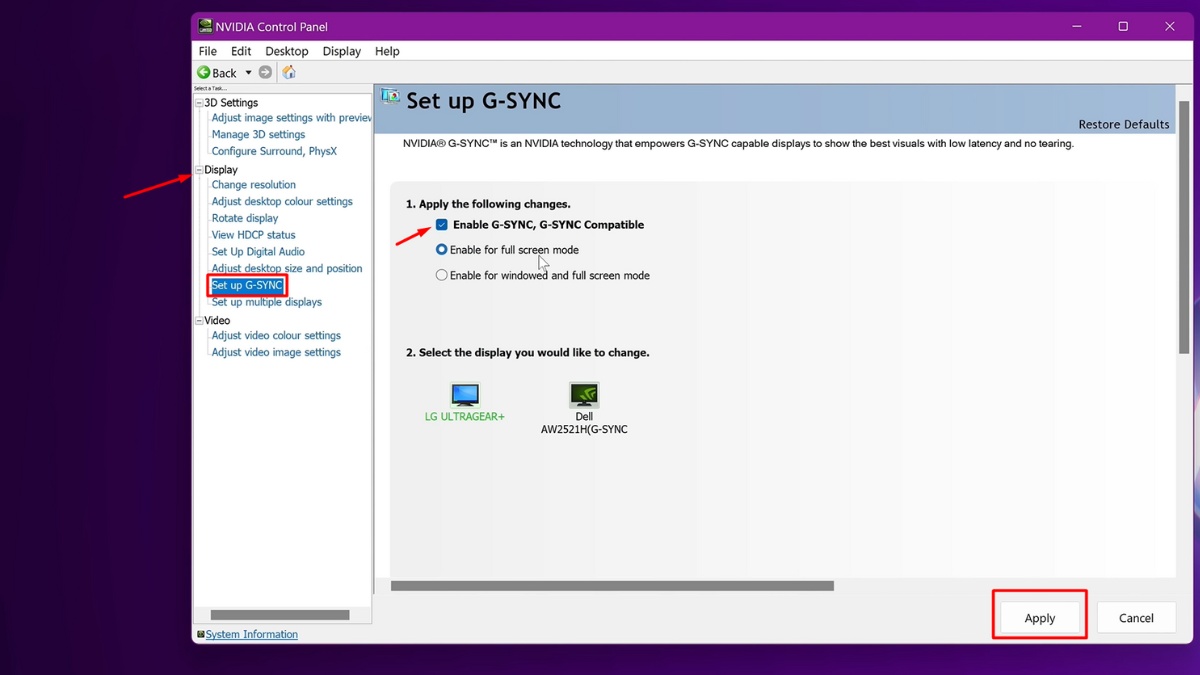
Task: Open Adjust desktop size and position
Action: click(x=287, y=268)
